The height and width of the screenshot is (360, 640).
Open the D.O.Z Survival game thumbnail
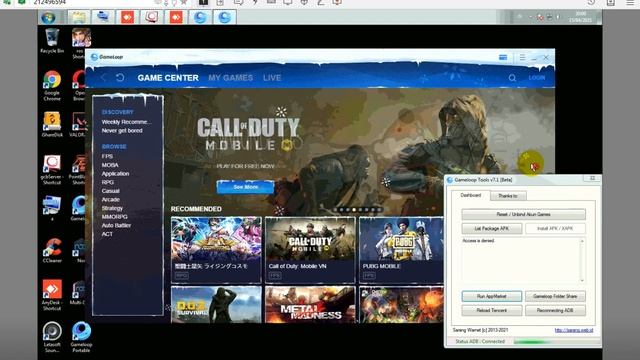216,304
